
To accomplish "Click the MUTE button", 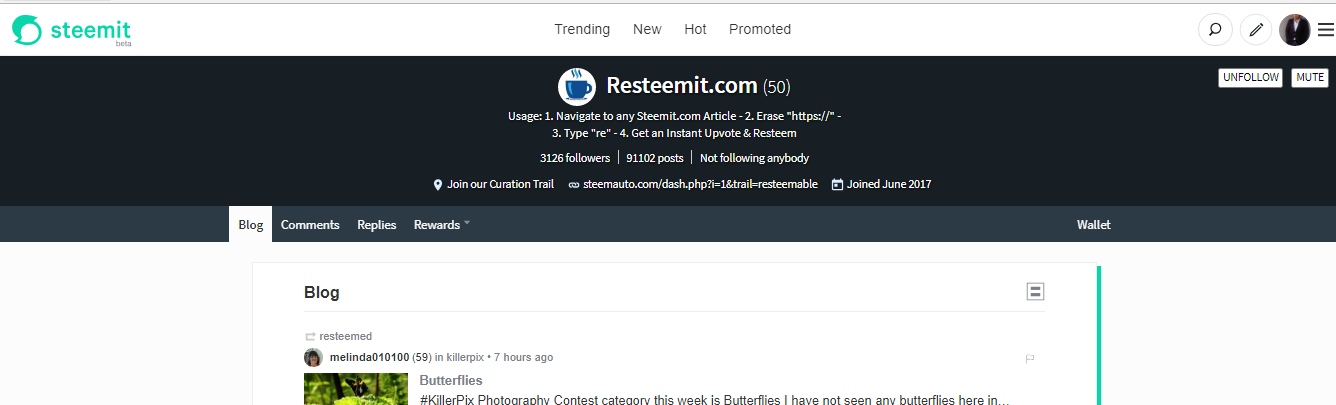I will 1310,77.
